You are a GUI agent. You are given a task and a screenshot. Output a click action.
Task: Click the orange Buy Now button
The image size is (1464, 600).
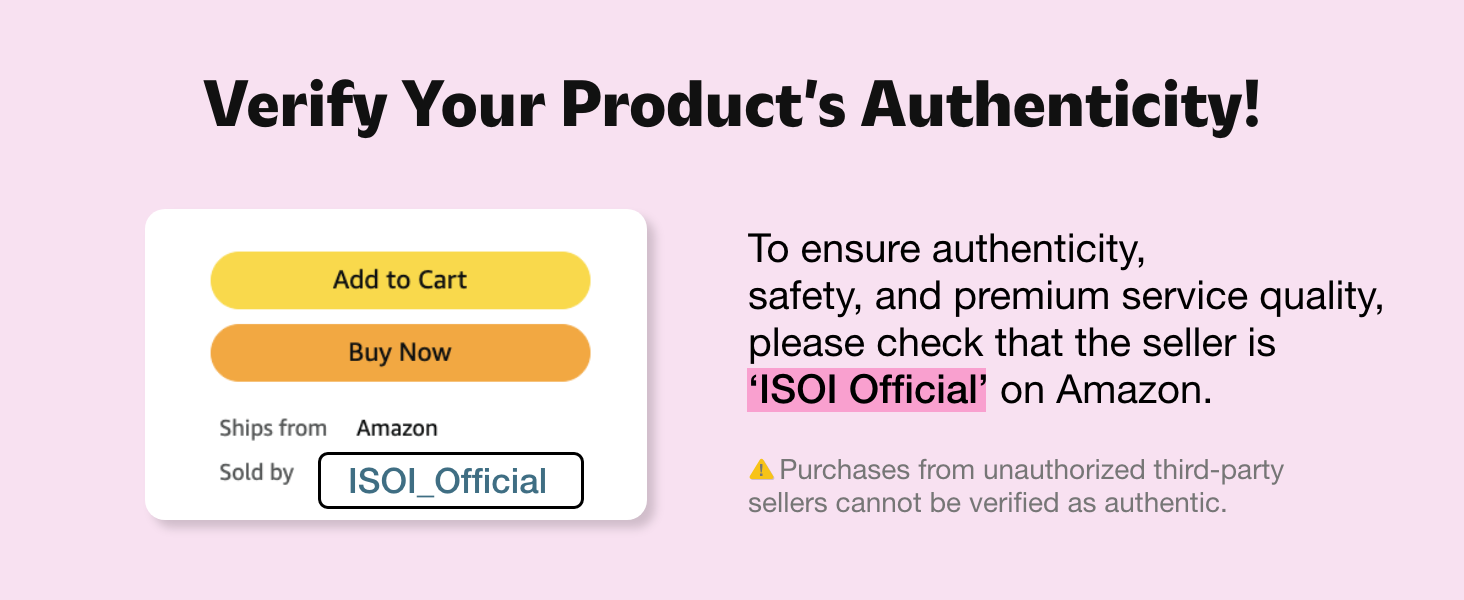[x=400, y=353]
